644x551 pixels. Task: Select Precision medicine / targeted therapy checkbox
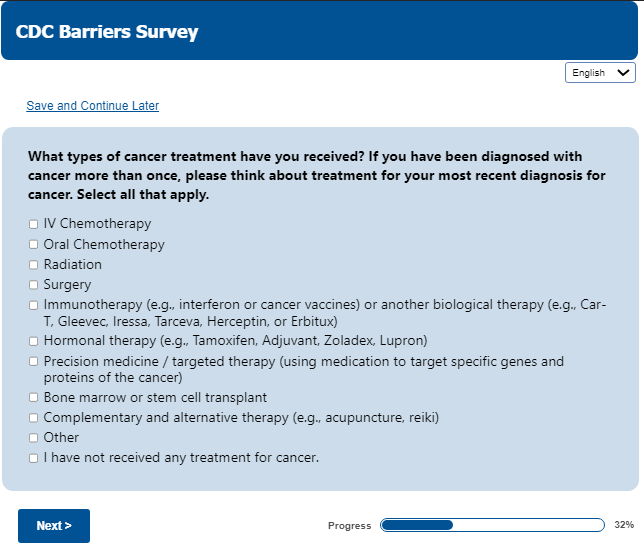coord(33,362)
